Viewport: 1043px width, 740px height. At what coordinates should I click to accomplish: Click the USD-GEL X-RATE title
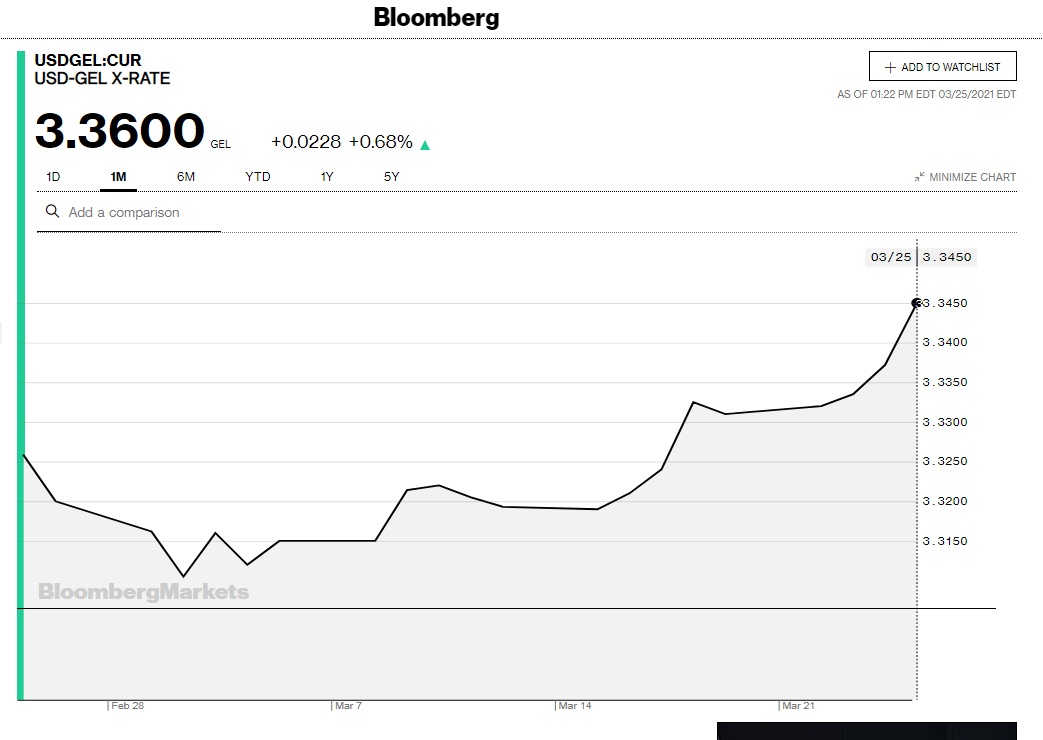tap(102, 79)
